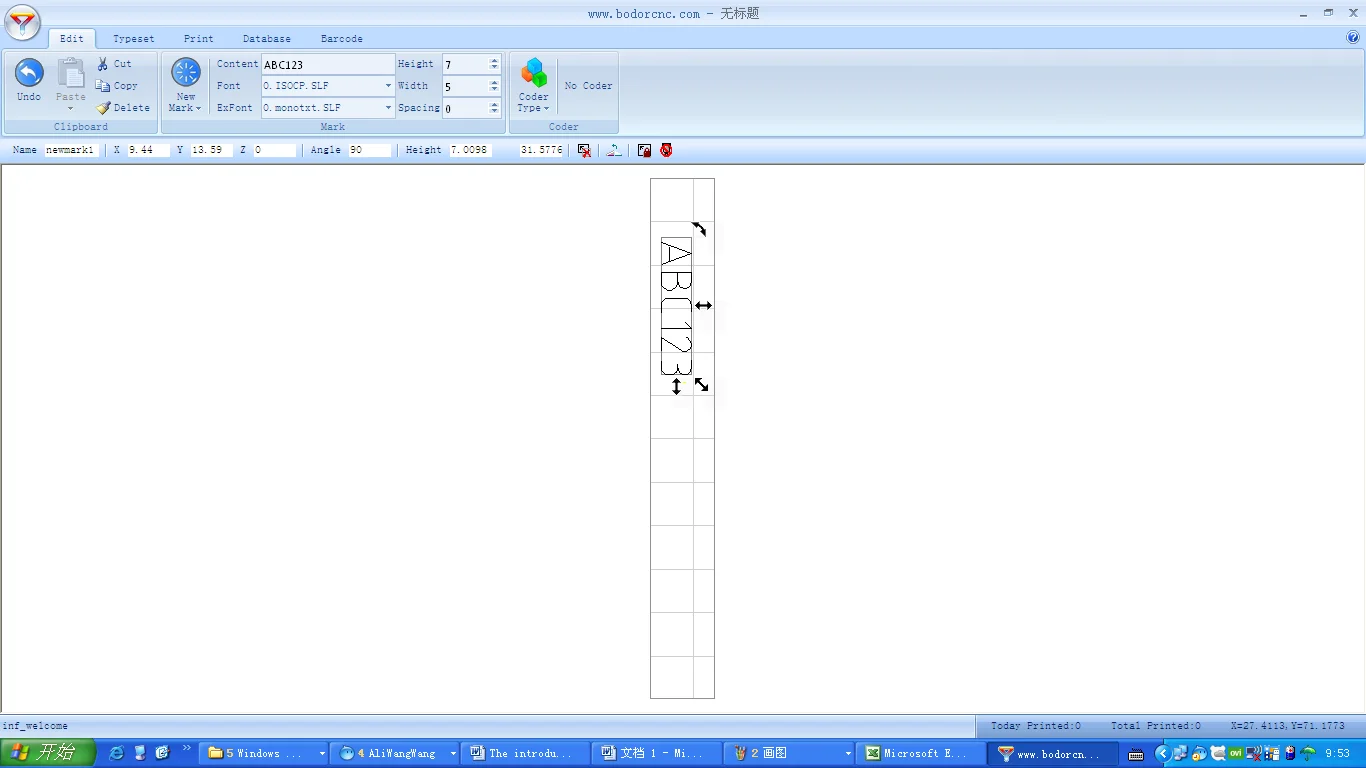Viewport: 1366px width, 768px height.
Task: Click the Paste clipboard icon
Action: pyautogui.click(x=70, y=73)
